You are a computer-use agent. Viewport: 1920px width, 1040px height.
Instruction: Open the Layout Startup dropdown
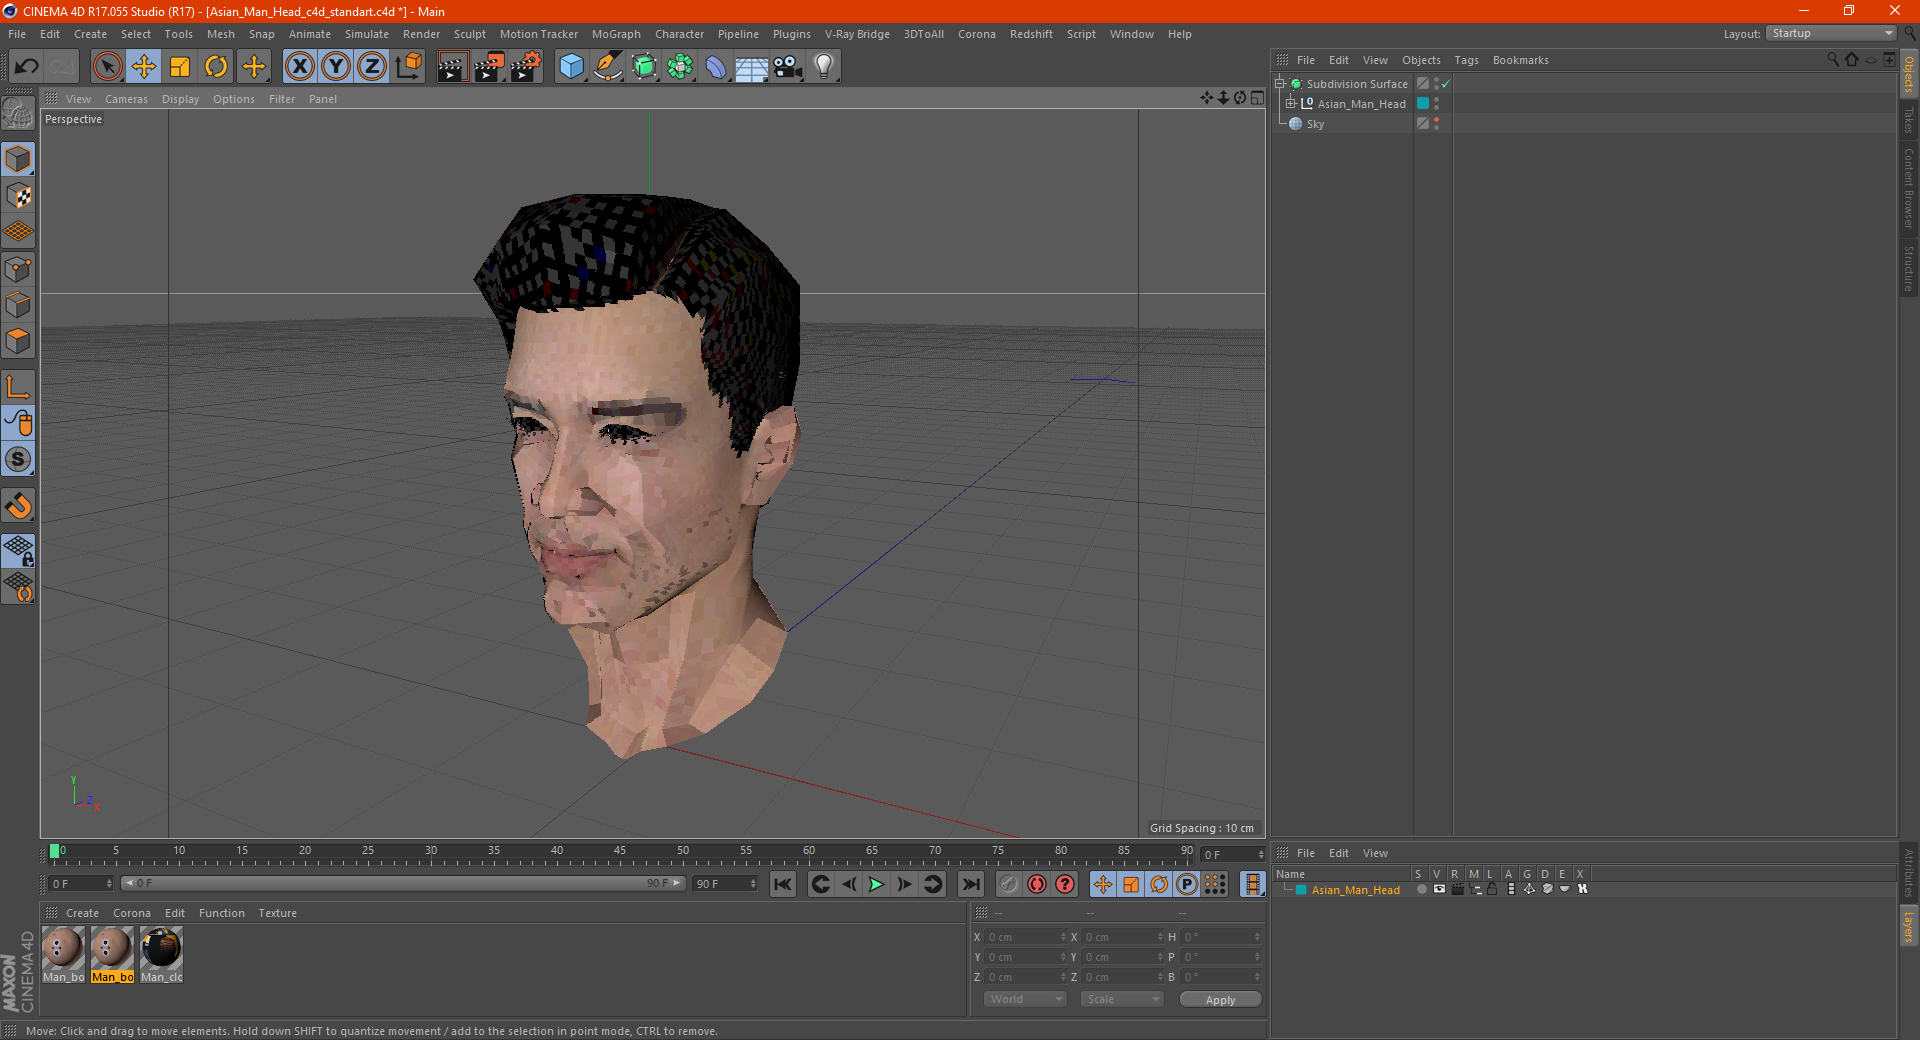(1831, 33)
